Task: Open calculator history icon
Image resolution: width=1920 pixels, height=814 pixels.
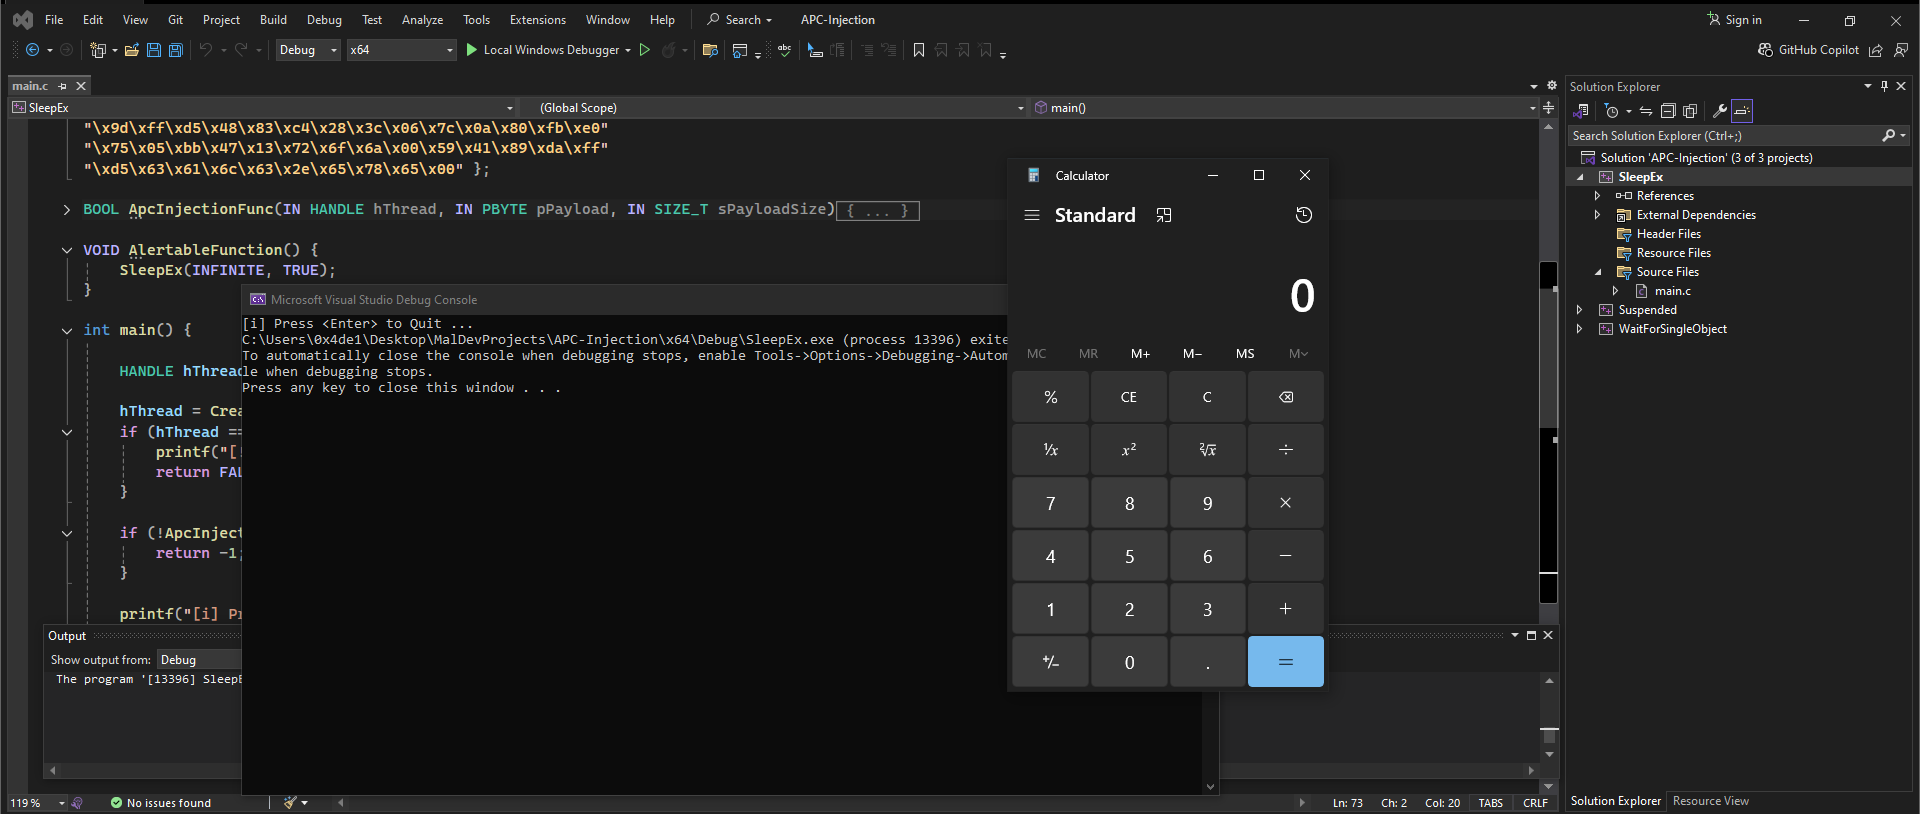Action: pyautogui.click(x=1303, y=215)
